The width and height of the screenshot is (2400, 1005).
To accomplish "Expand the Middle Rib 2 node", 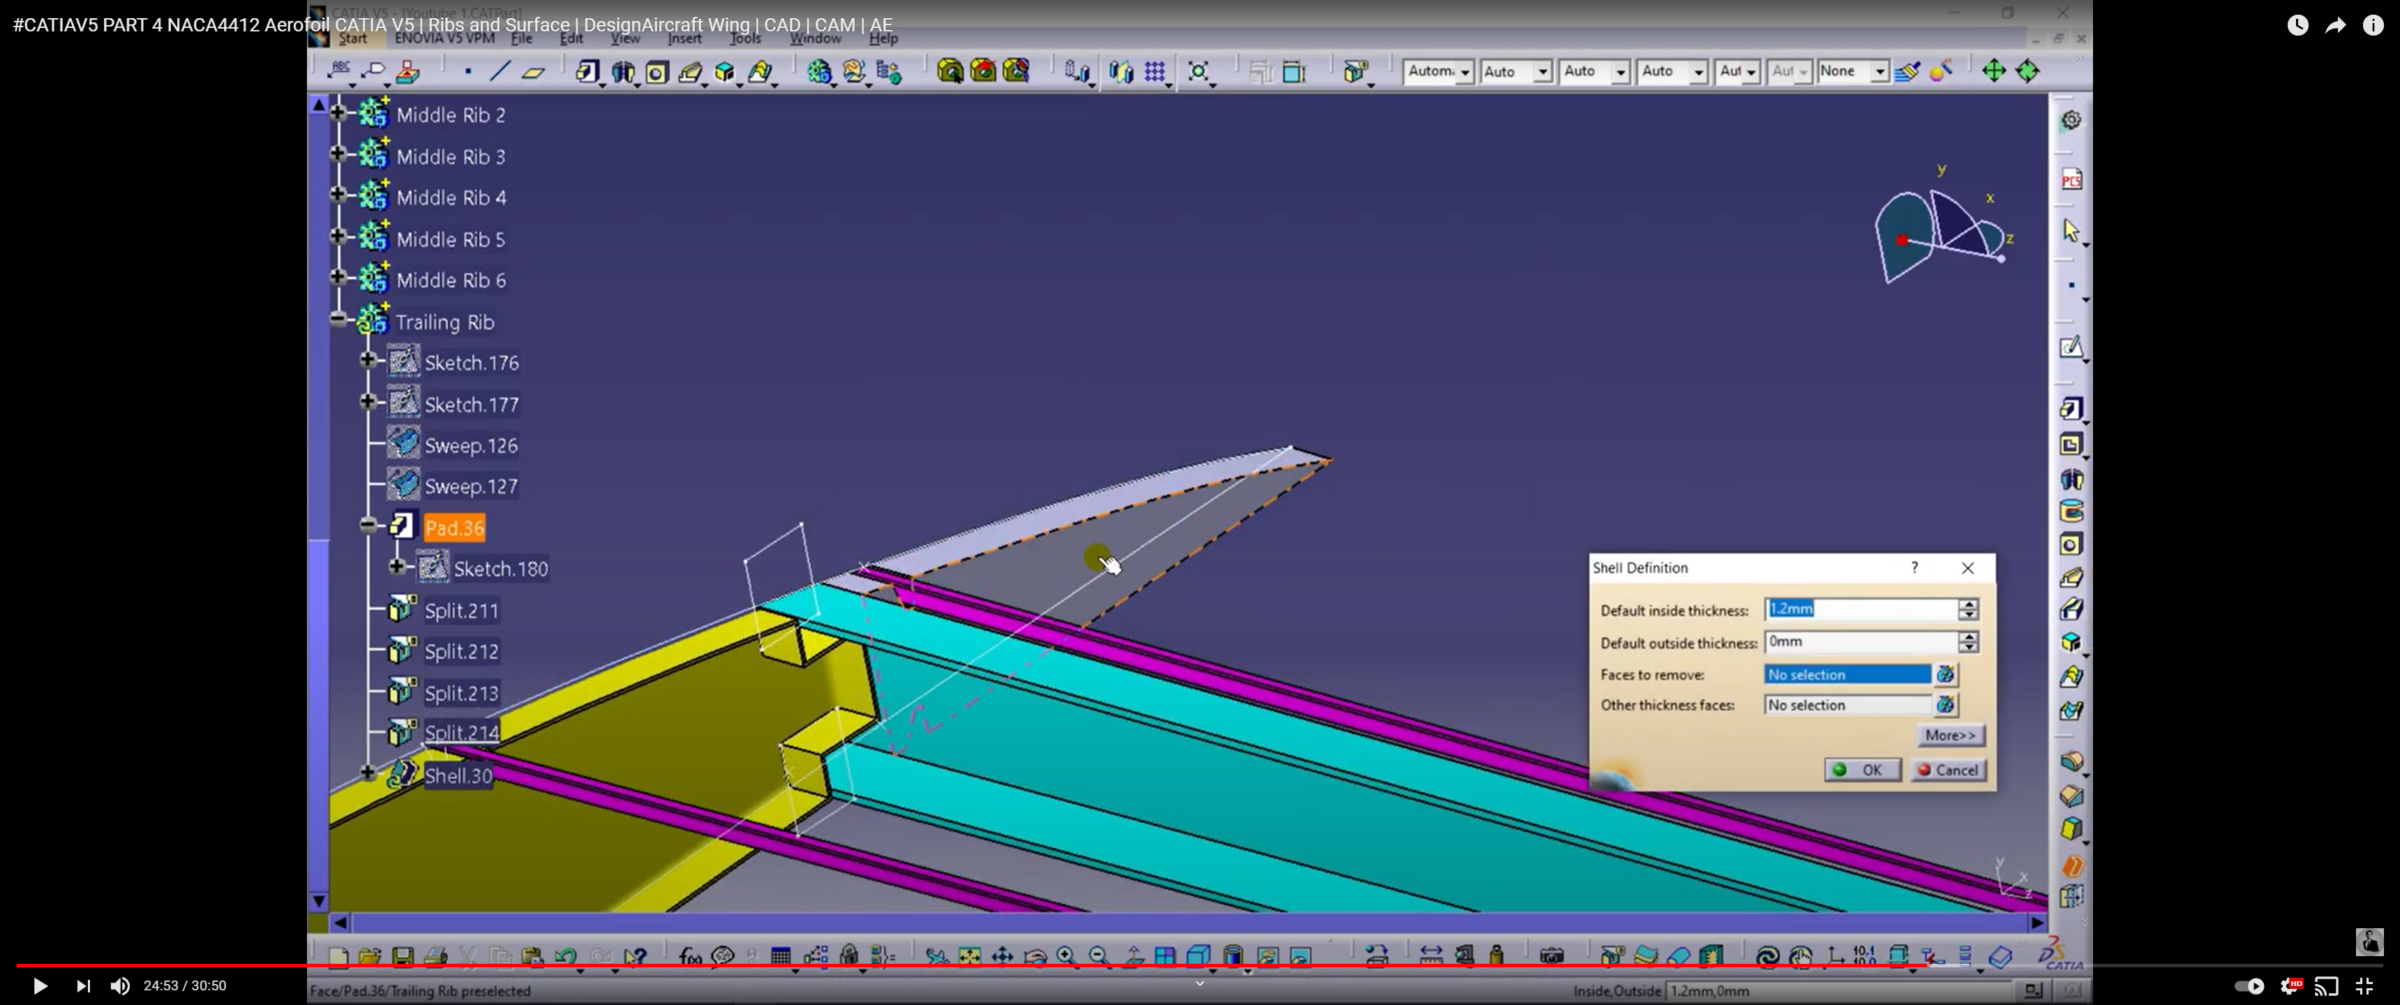I will pyautogui.click(x=339, y=113).
